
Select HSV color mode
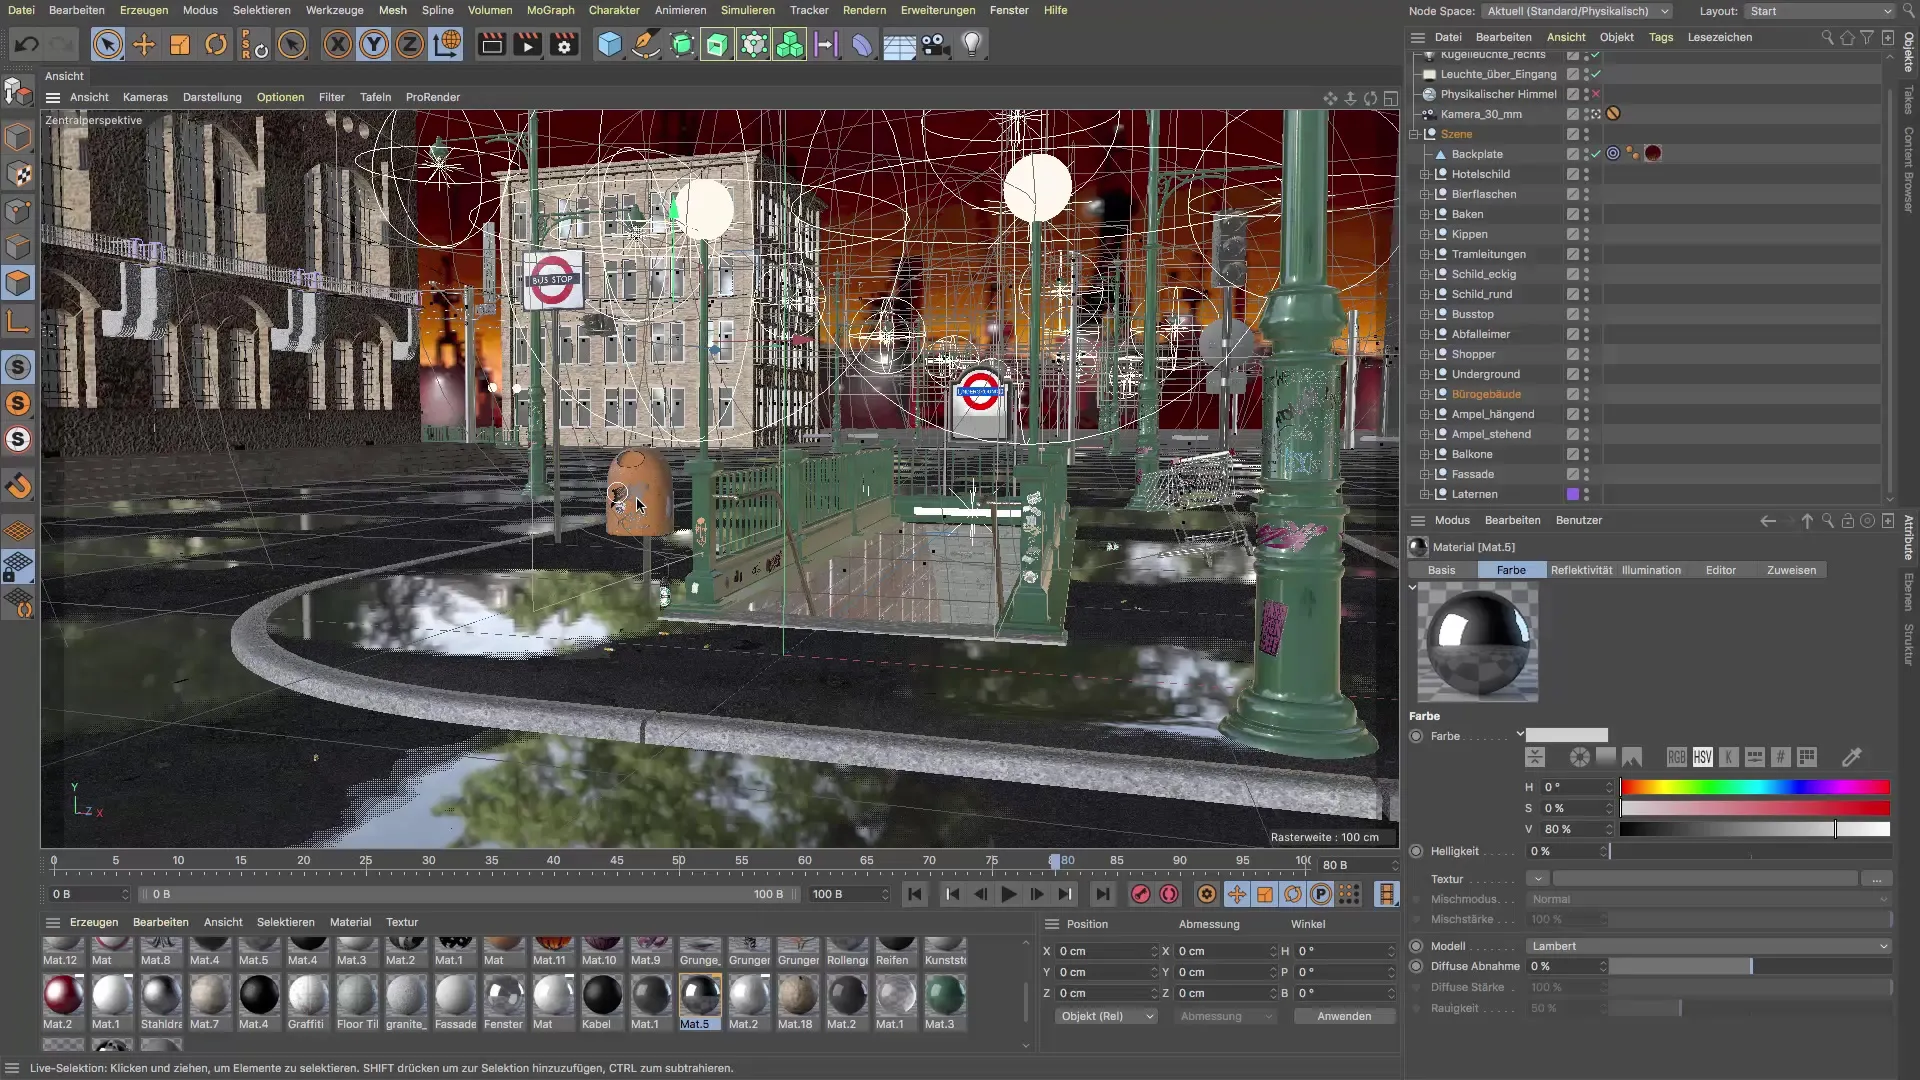point(1703,757)
